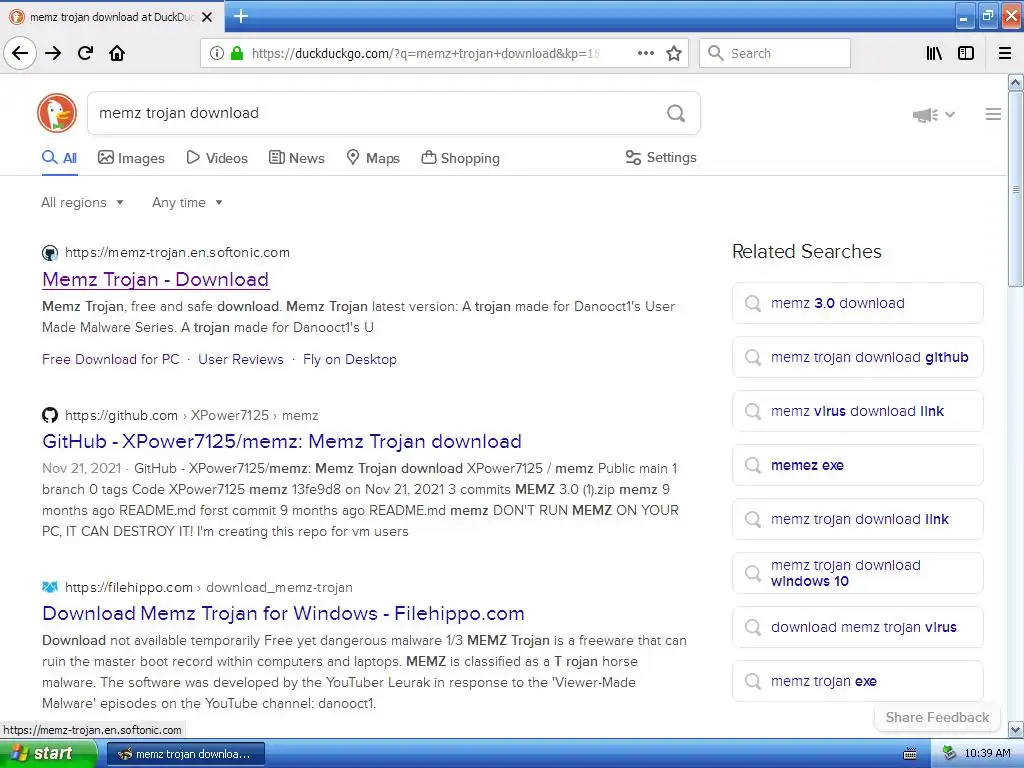Reload the current page
This screenshot has width=1024, height=768.
tap(86, 53)
